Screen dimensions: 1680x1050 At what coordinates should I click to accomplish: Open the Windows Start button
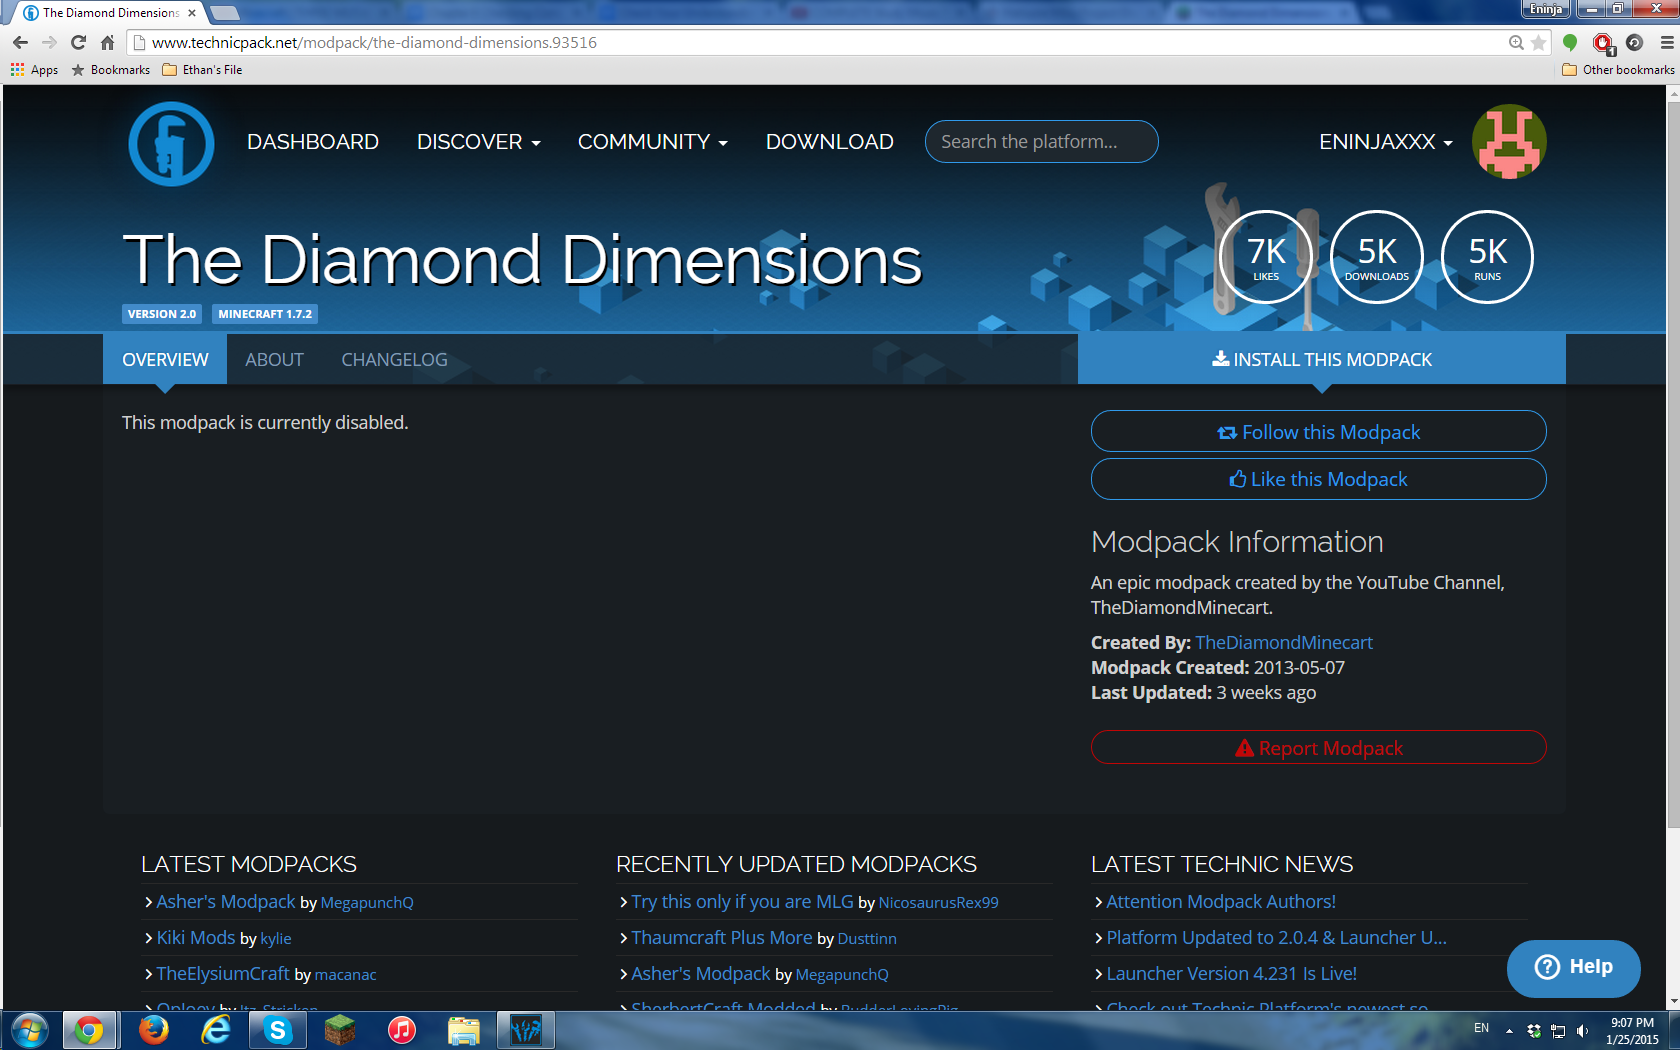pos(29,1030)
